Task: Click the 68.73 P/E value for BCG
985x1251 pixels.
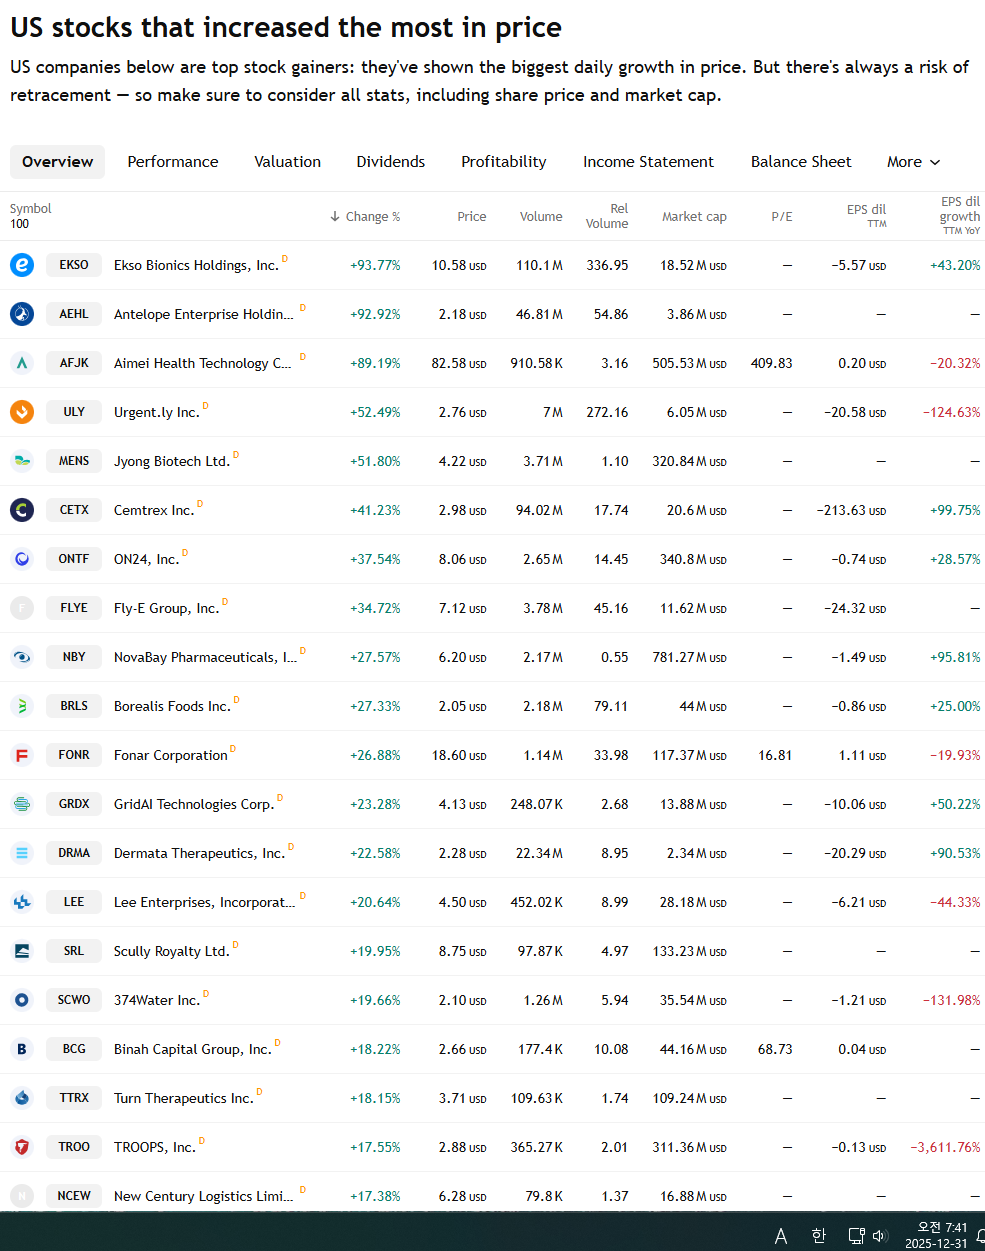Action: (x=775, y=1049)
